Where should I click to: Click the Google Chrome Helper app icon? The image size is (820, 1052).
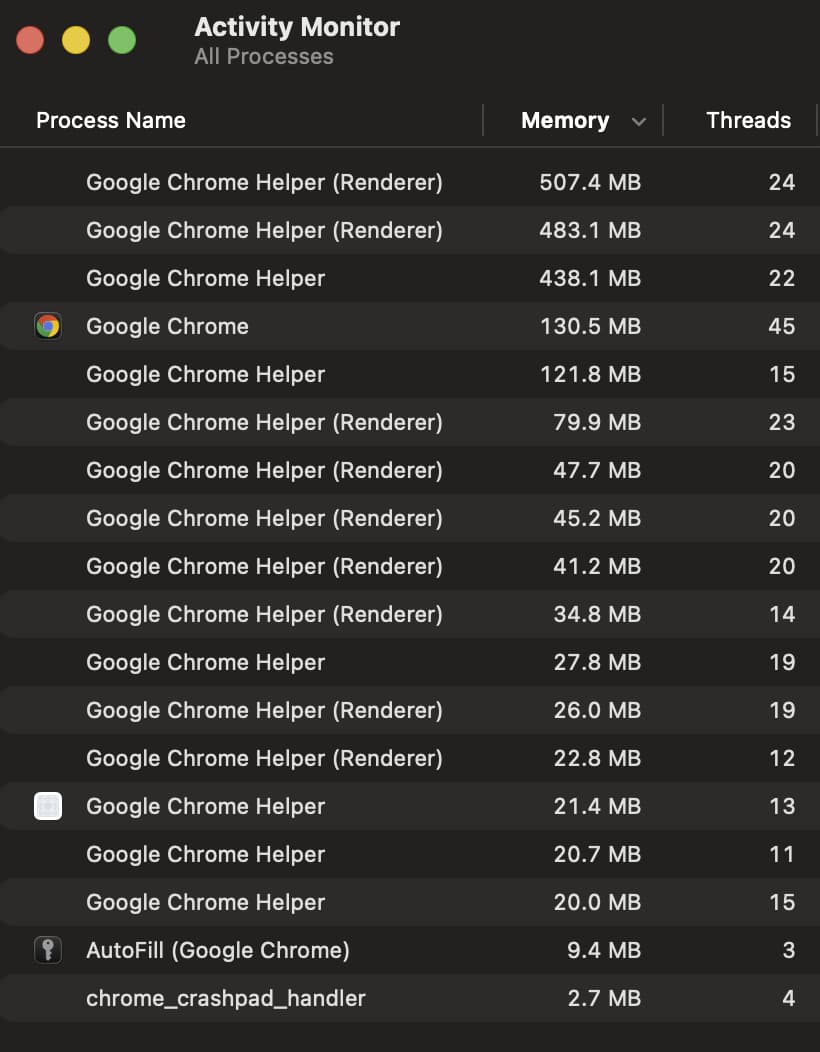pos(48,806)
